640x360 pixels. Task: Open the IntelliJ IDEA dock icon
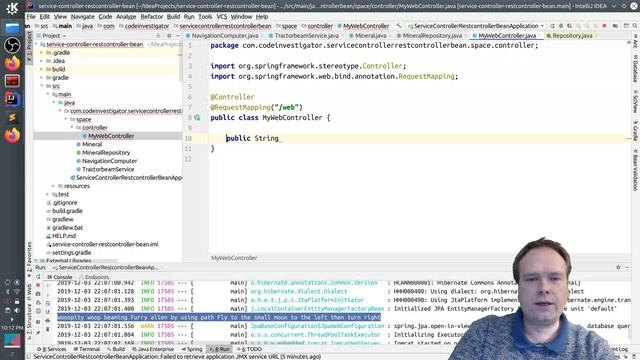(x=12, y=98)
